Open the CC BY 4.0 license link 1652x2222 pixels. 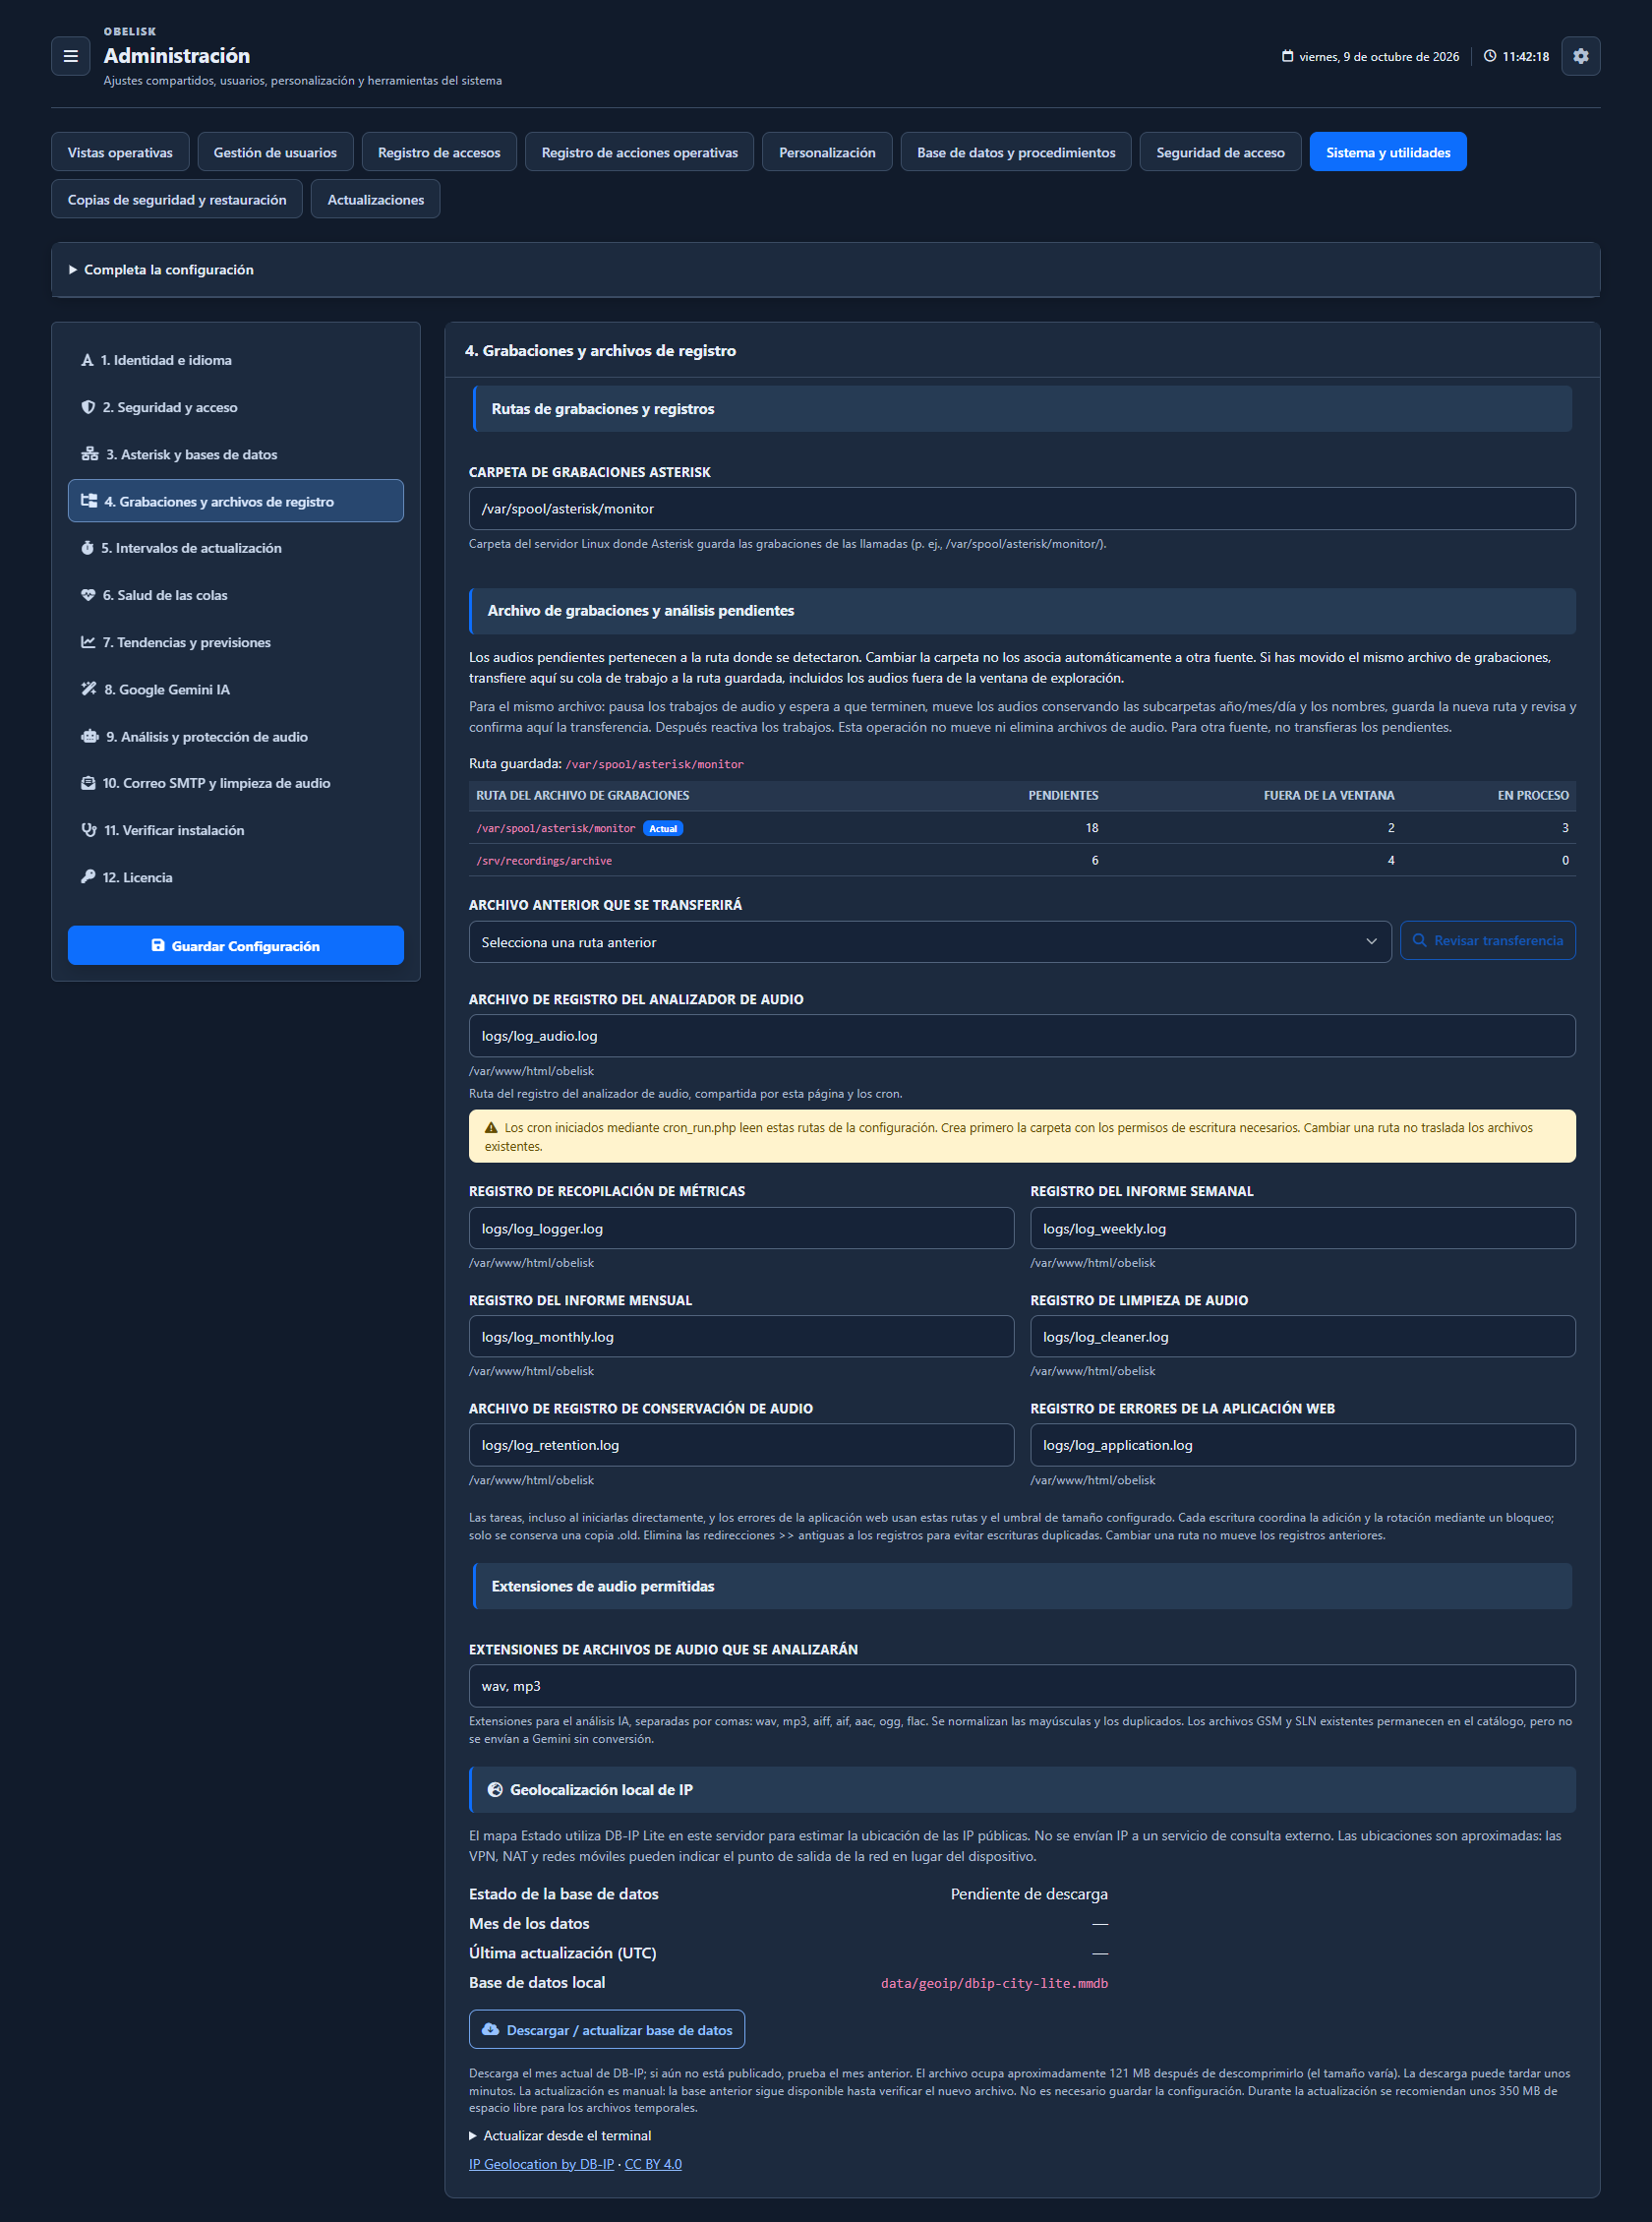pos(653,2163)
